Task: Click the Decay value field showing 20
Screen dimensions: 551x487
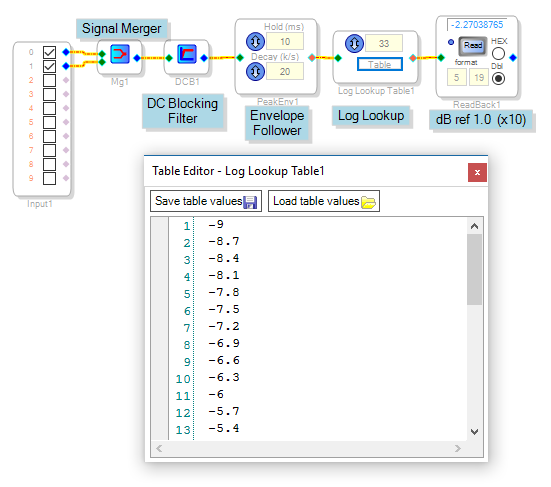Action: coord(285,72)
